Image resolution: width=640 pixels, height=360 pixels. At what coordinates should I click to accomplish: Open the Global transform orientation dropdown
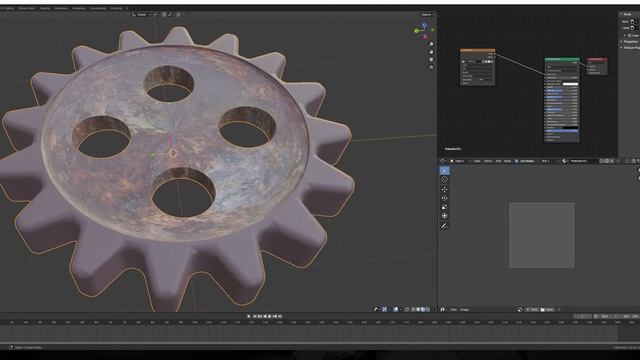tap(141, 14)
